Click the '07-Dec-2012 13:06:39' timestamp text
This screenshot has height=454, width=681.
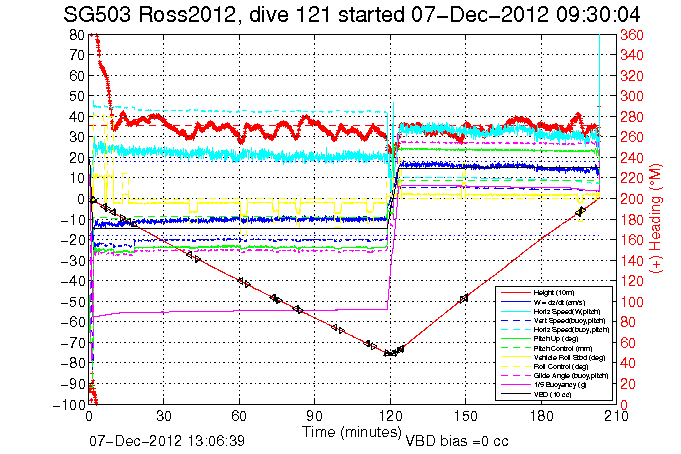[167, 441]
